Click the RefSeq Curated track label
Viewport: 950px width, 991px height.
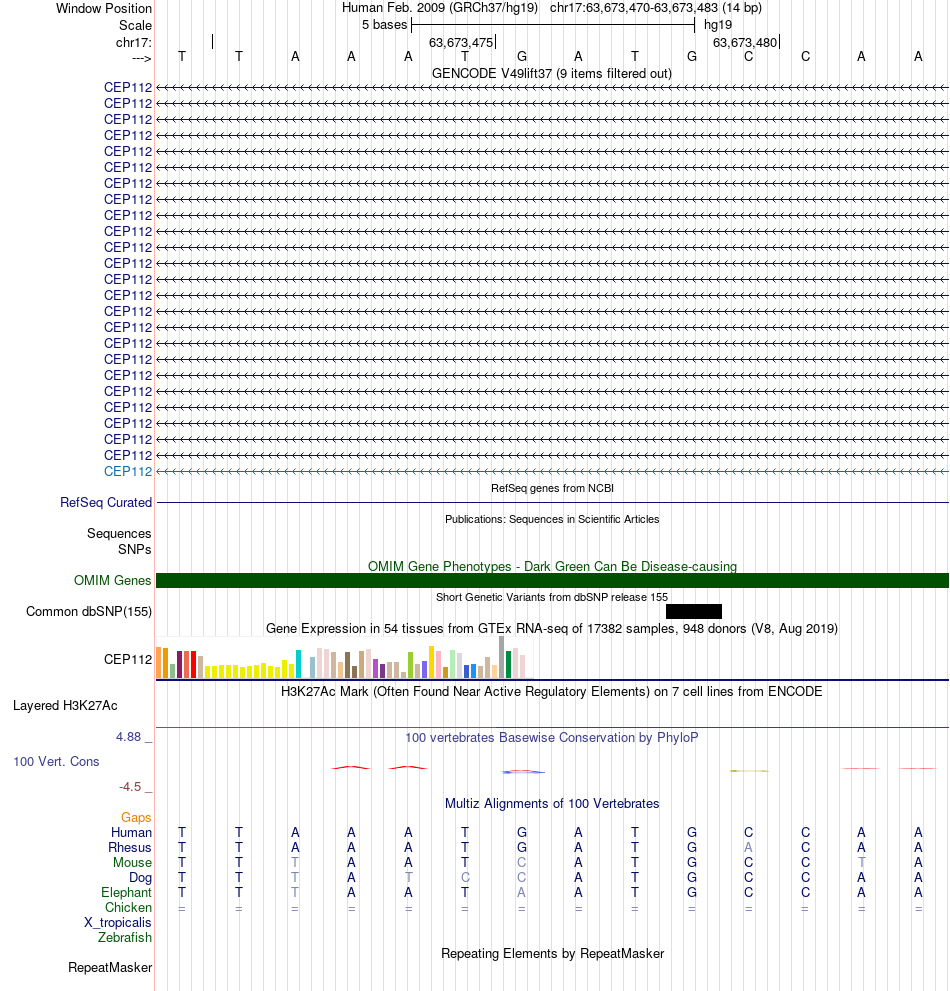coord(106,502)
